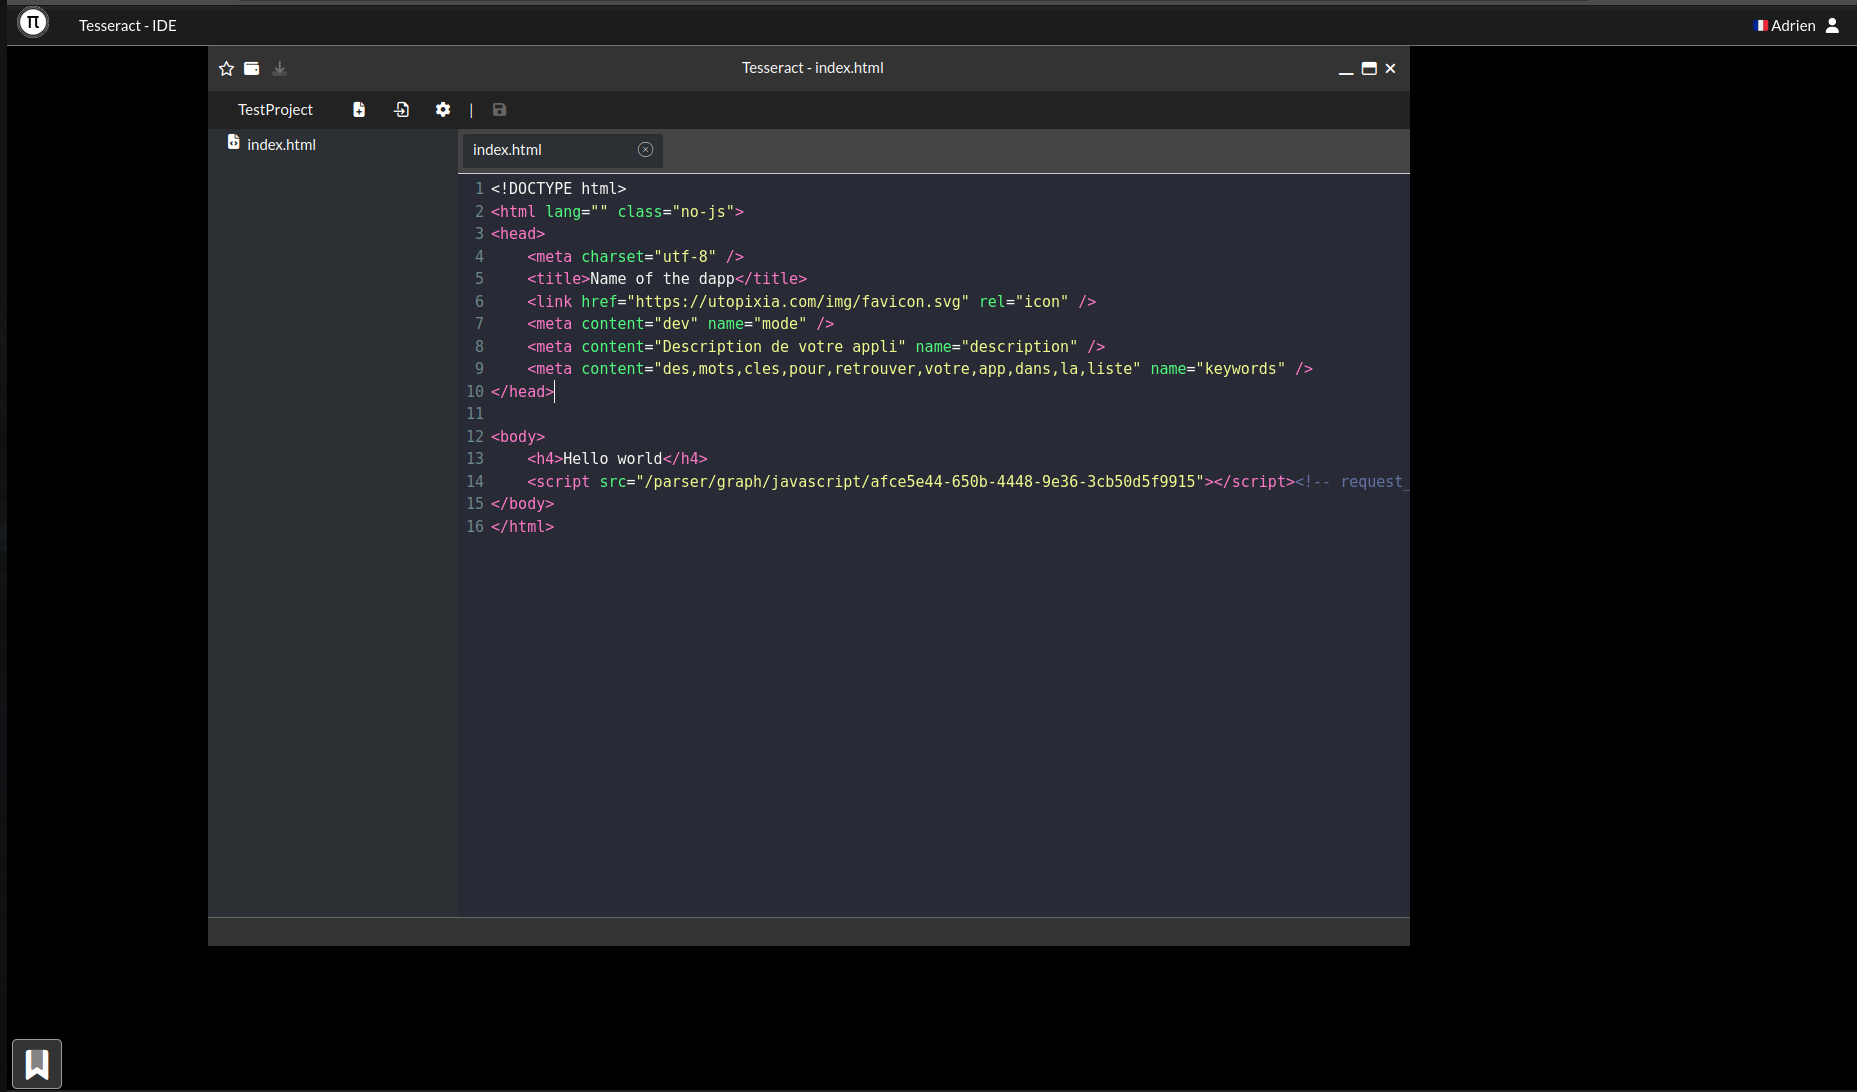Viewport: 1857px width, 1092px height.
Task: Click the 'dev' mode meta on line 7
Action: point(676,324)
